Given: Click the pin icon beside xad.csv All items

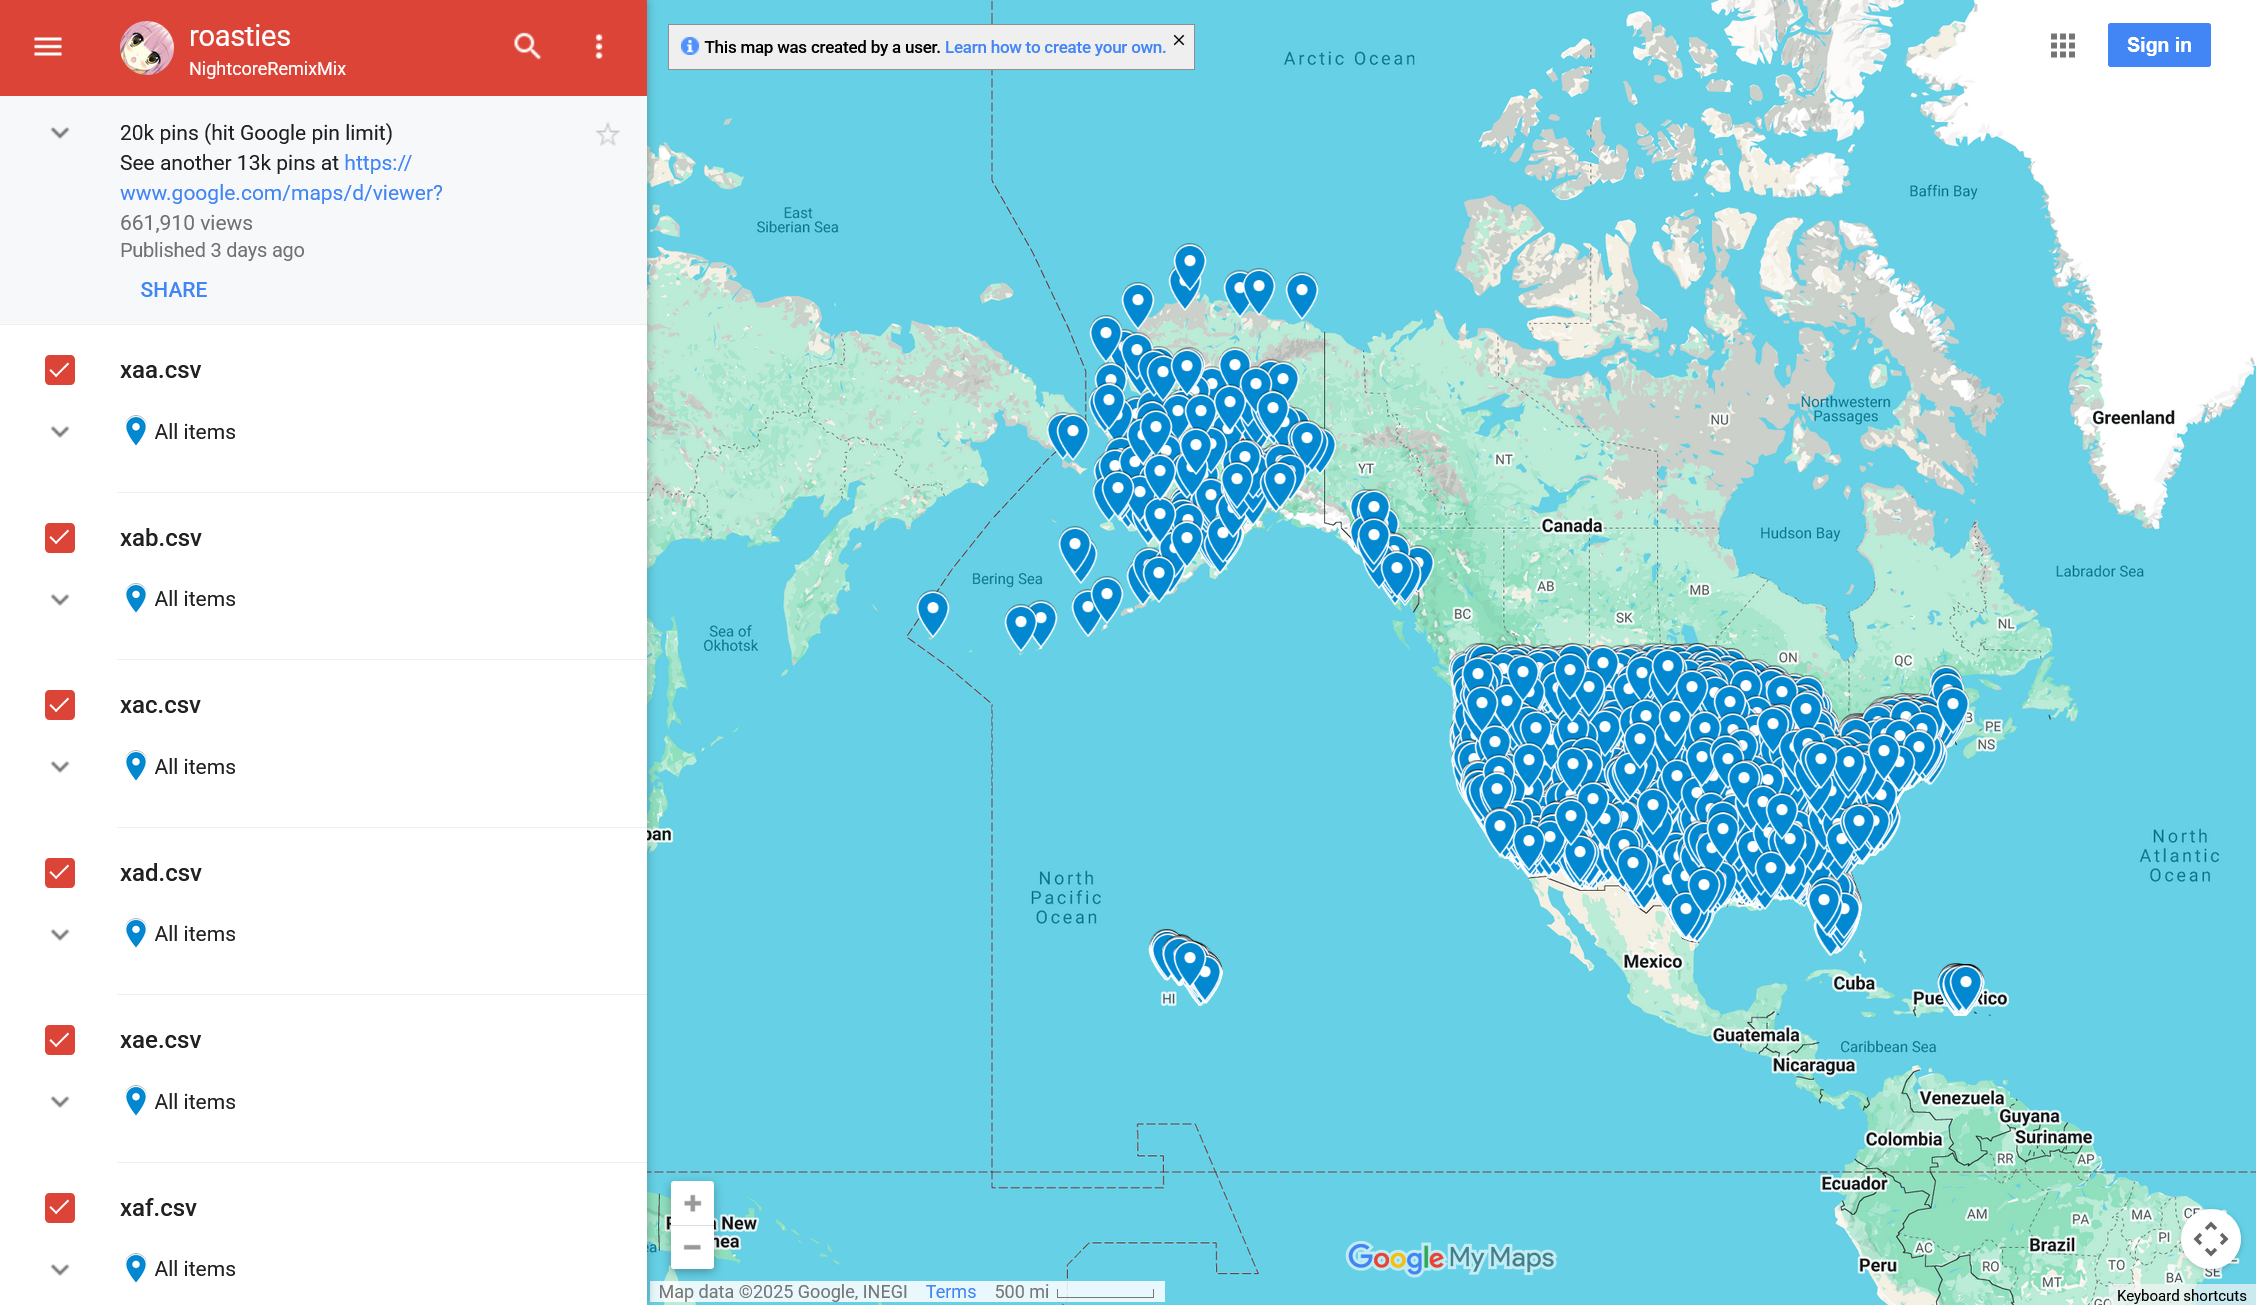Looking at the screenshot, I should 136,933.
